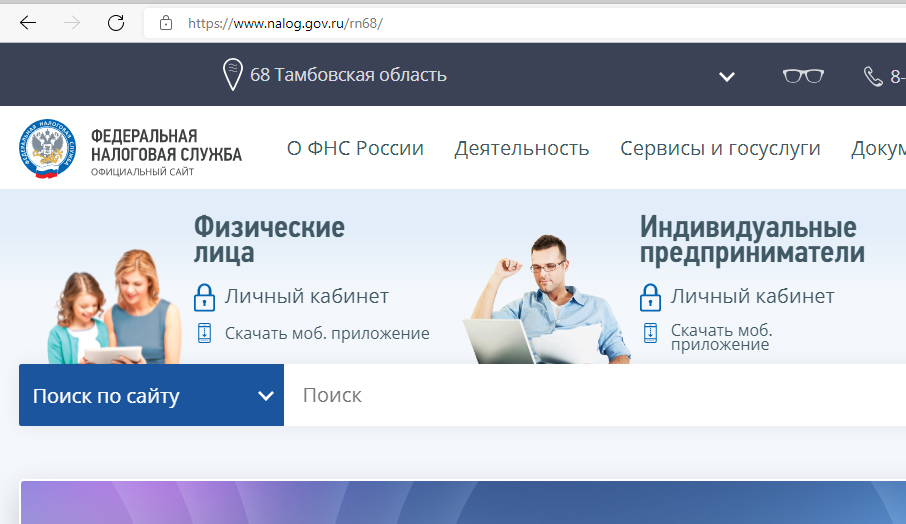The image size is (906, 524).
Task: Expand the 'Поиск по сайту' search scope dropdown
Action: point(151,395)
